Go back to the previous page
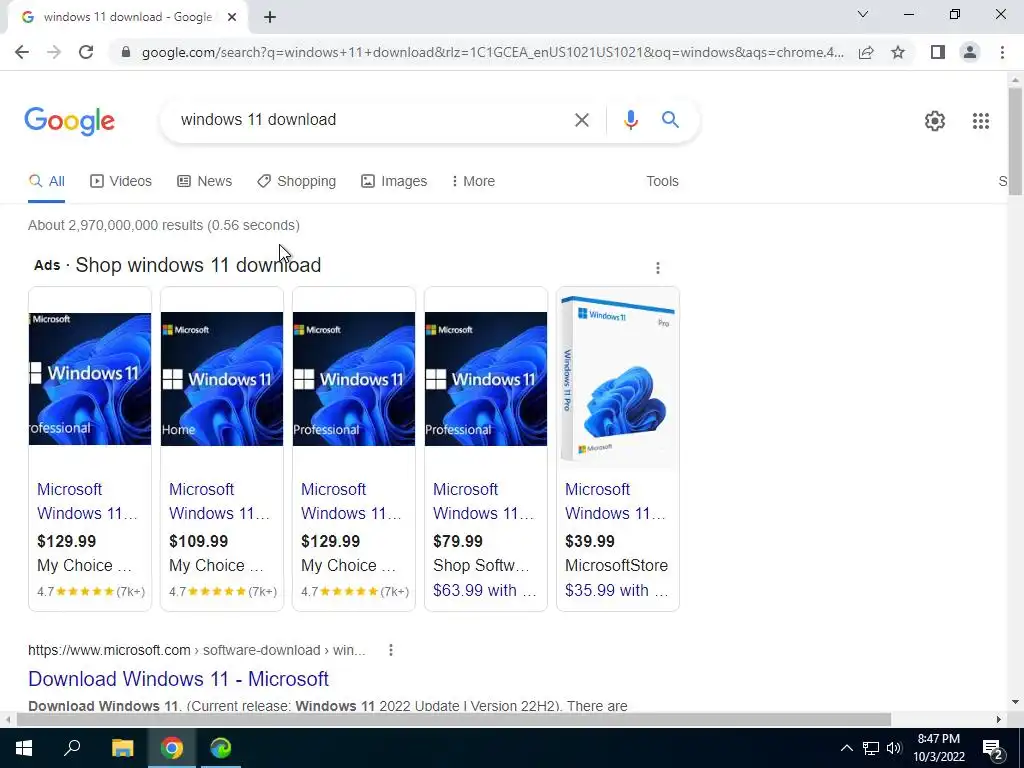 [22, 52]
